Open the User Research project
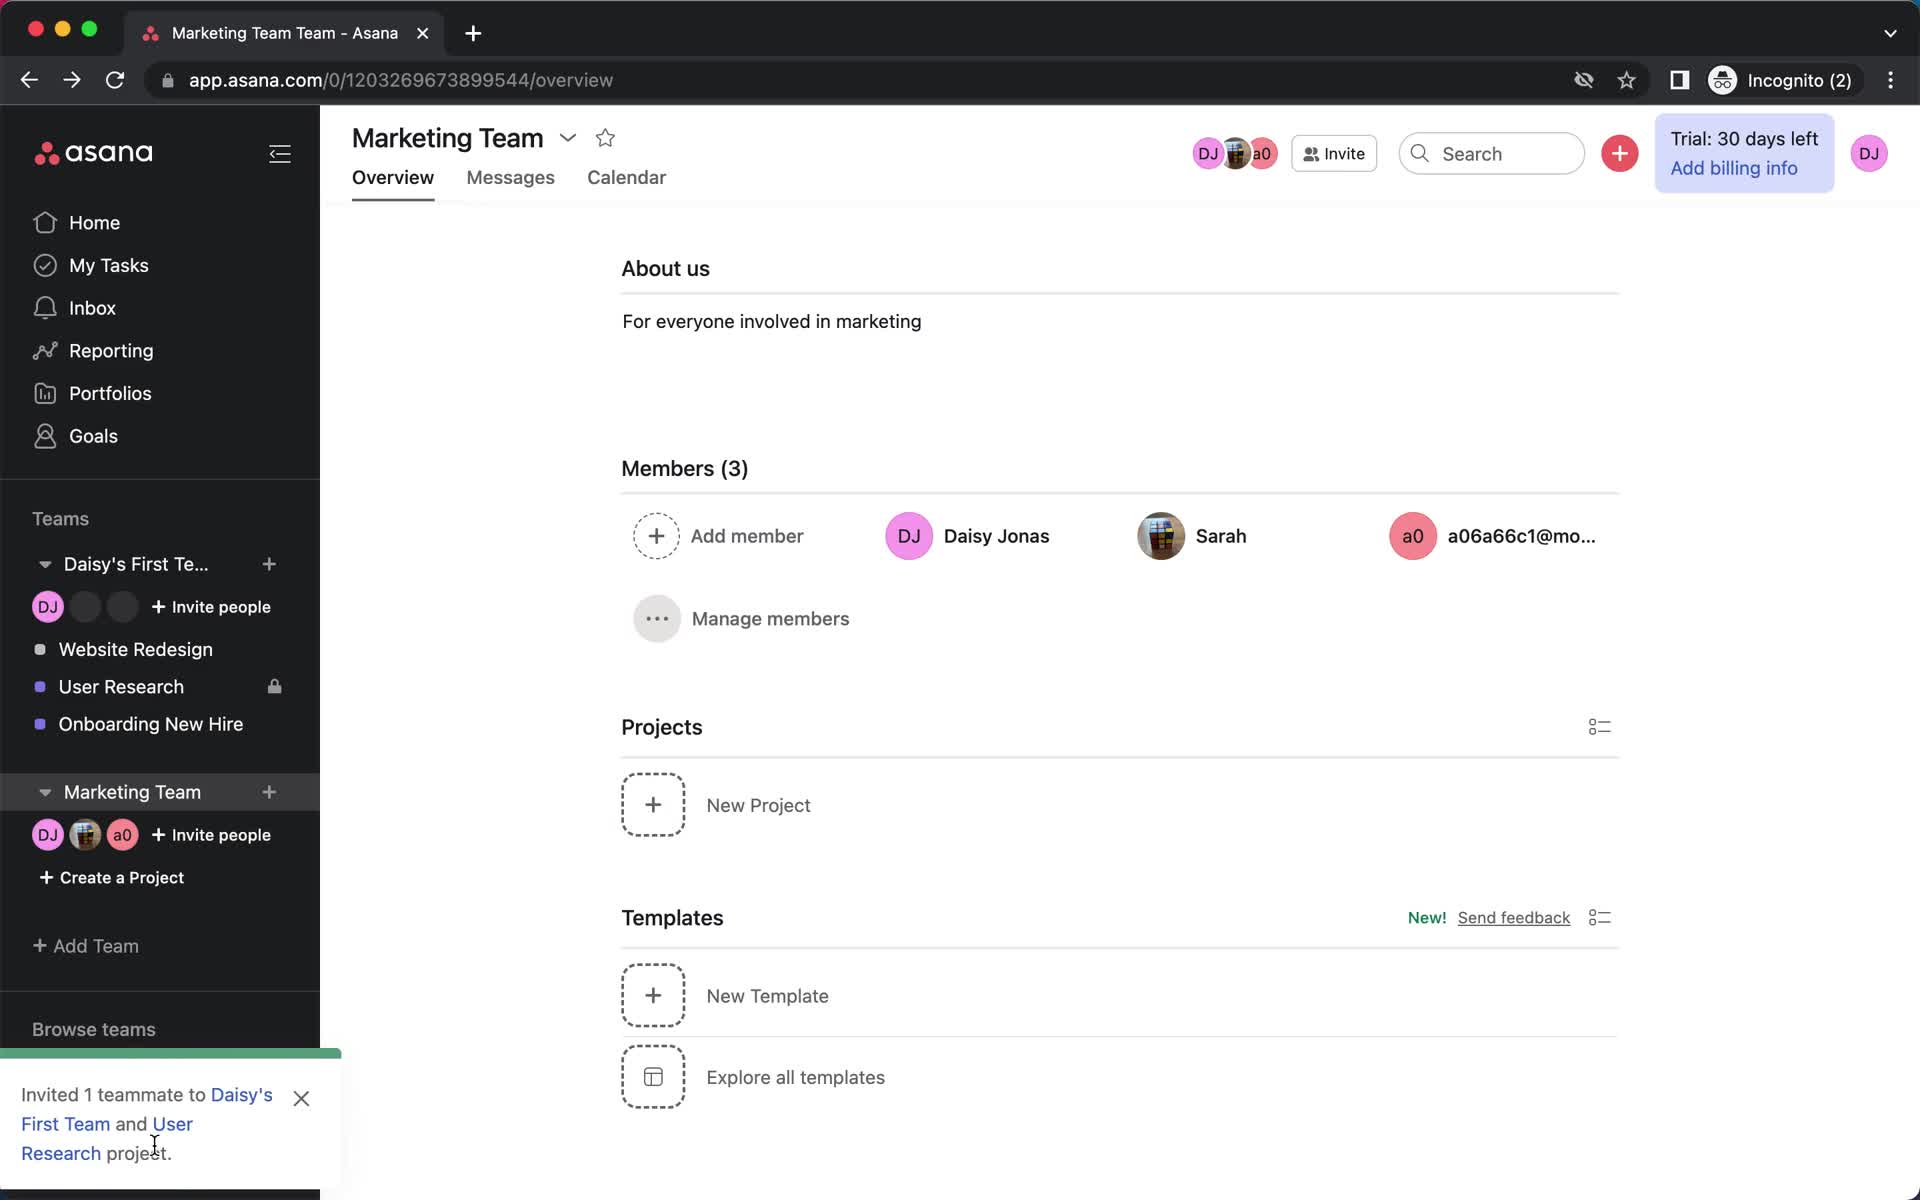 click(x=121, y=687)
